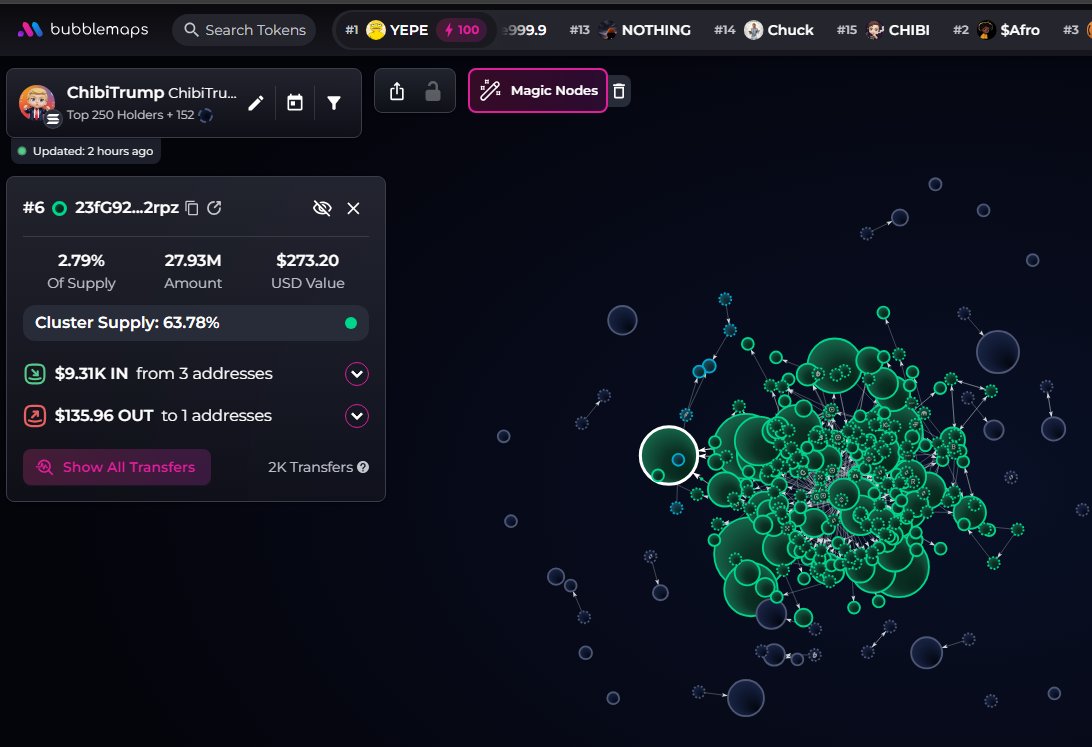The height and width of the screenshot is (747, 1092).
Task: Open address in explorer icon
Action: 214,207
